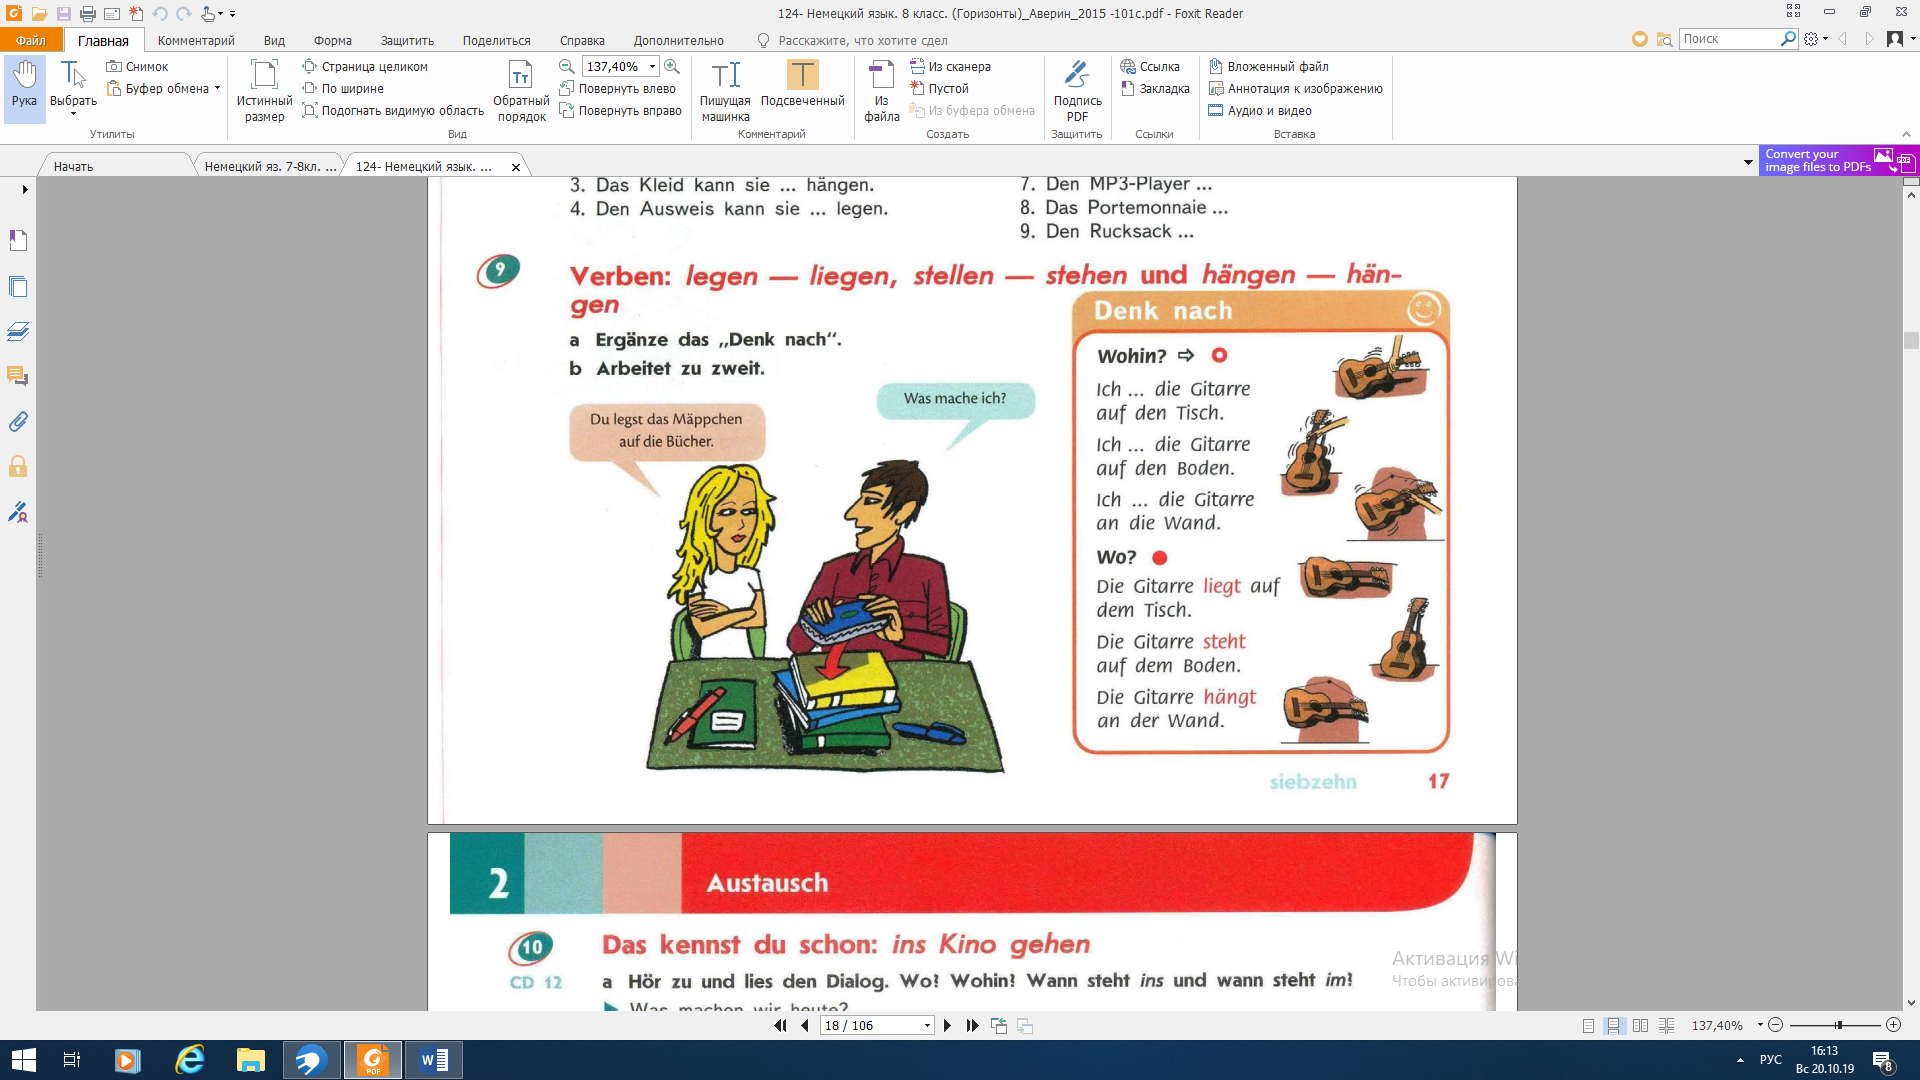Open the Security lock panel in sidebar
The height and width of the screenshot is (1080, 1920).
tap(18, 467)
